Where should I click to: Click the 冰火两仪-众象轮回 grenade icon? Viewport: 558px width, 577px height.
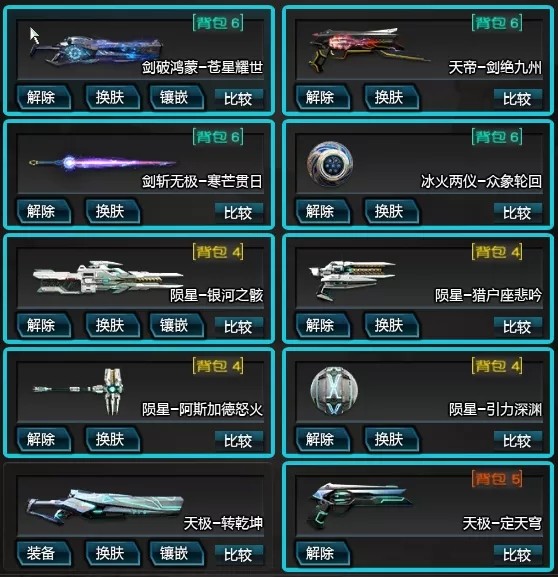pyautogui.click(x=330, y=164)
